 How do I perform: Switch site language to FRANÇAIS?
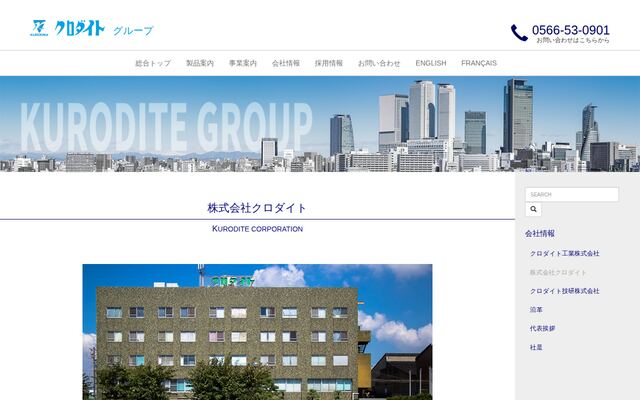tap(479, 63)
